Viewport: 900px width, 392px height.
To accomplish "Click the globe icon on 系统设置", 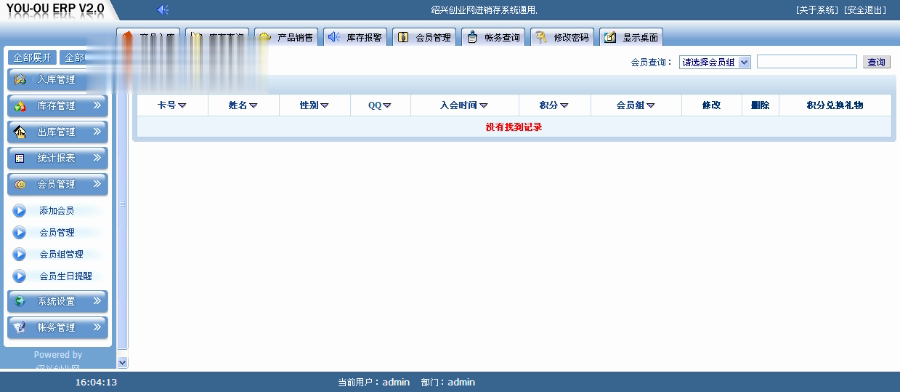I will pyautogui.click(x=20, y=301).
